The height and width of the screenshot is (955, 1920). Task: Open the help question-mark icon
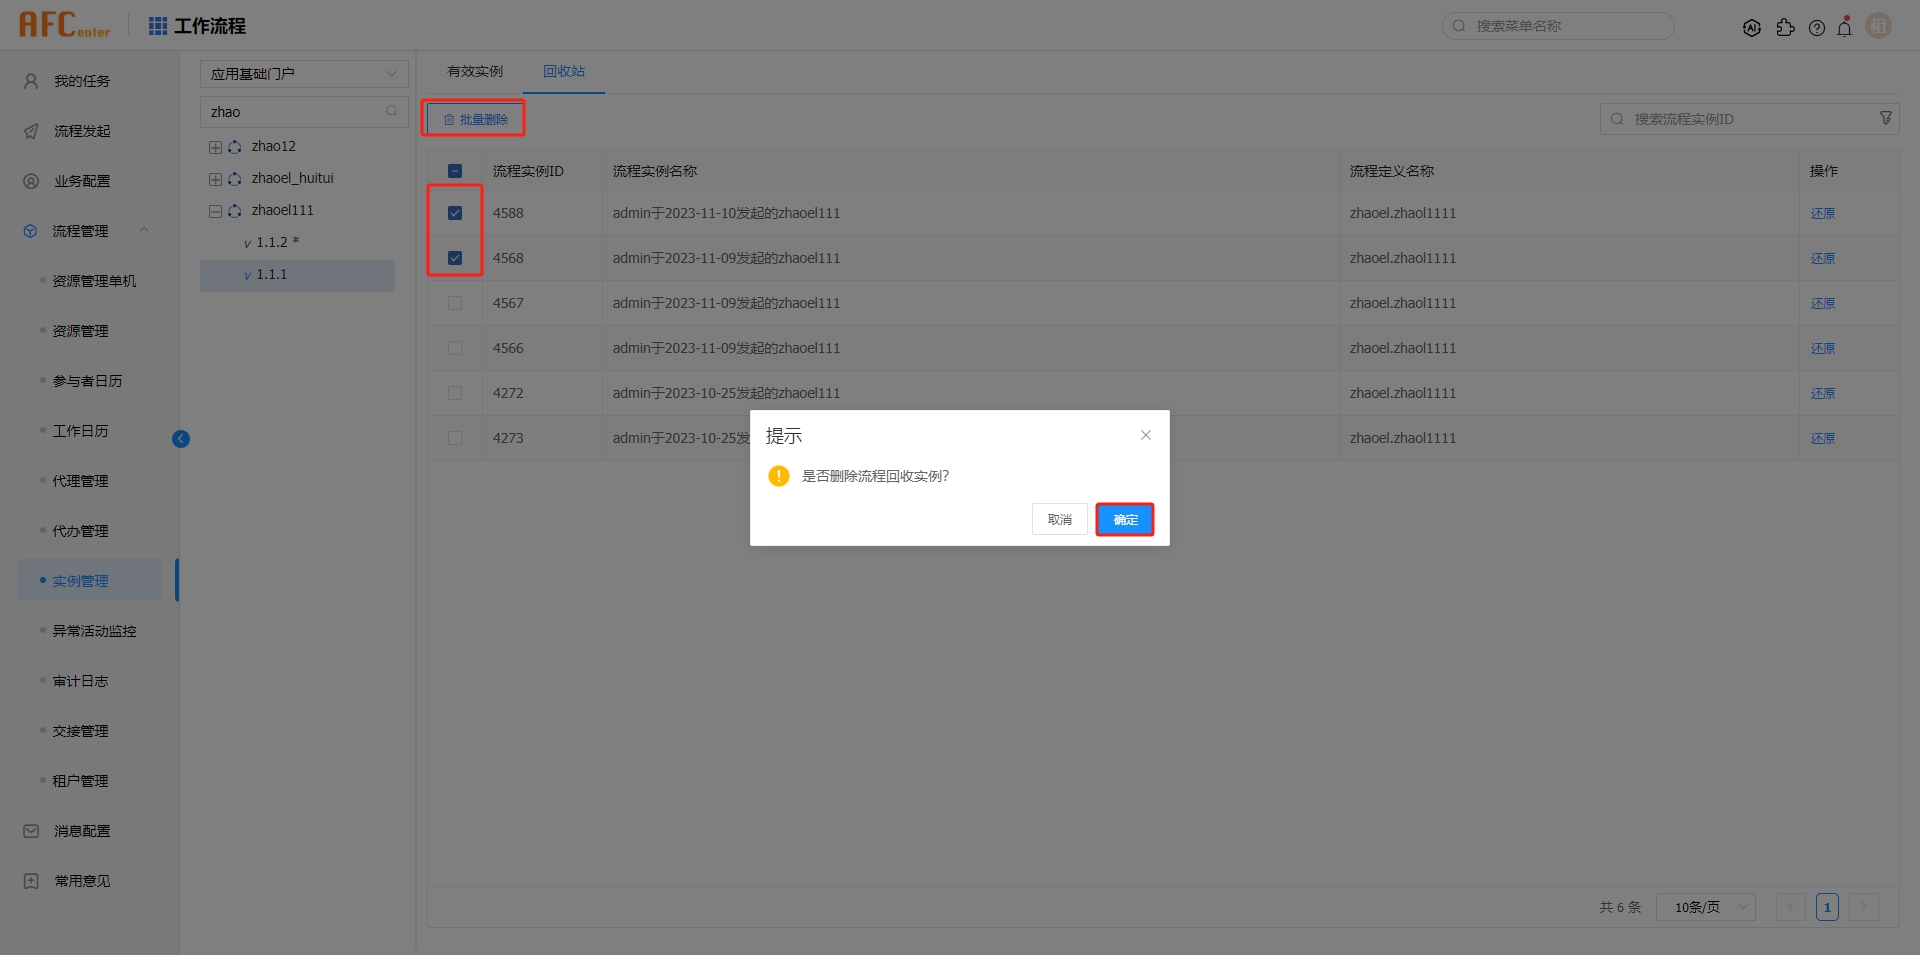point(1818,27)
